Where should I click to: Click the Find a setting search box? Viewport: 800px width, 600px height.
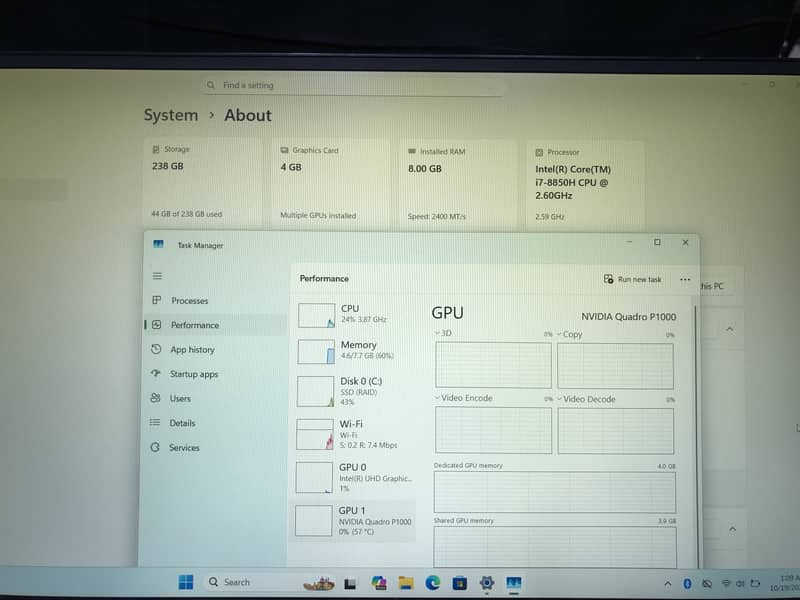point(352,85)
